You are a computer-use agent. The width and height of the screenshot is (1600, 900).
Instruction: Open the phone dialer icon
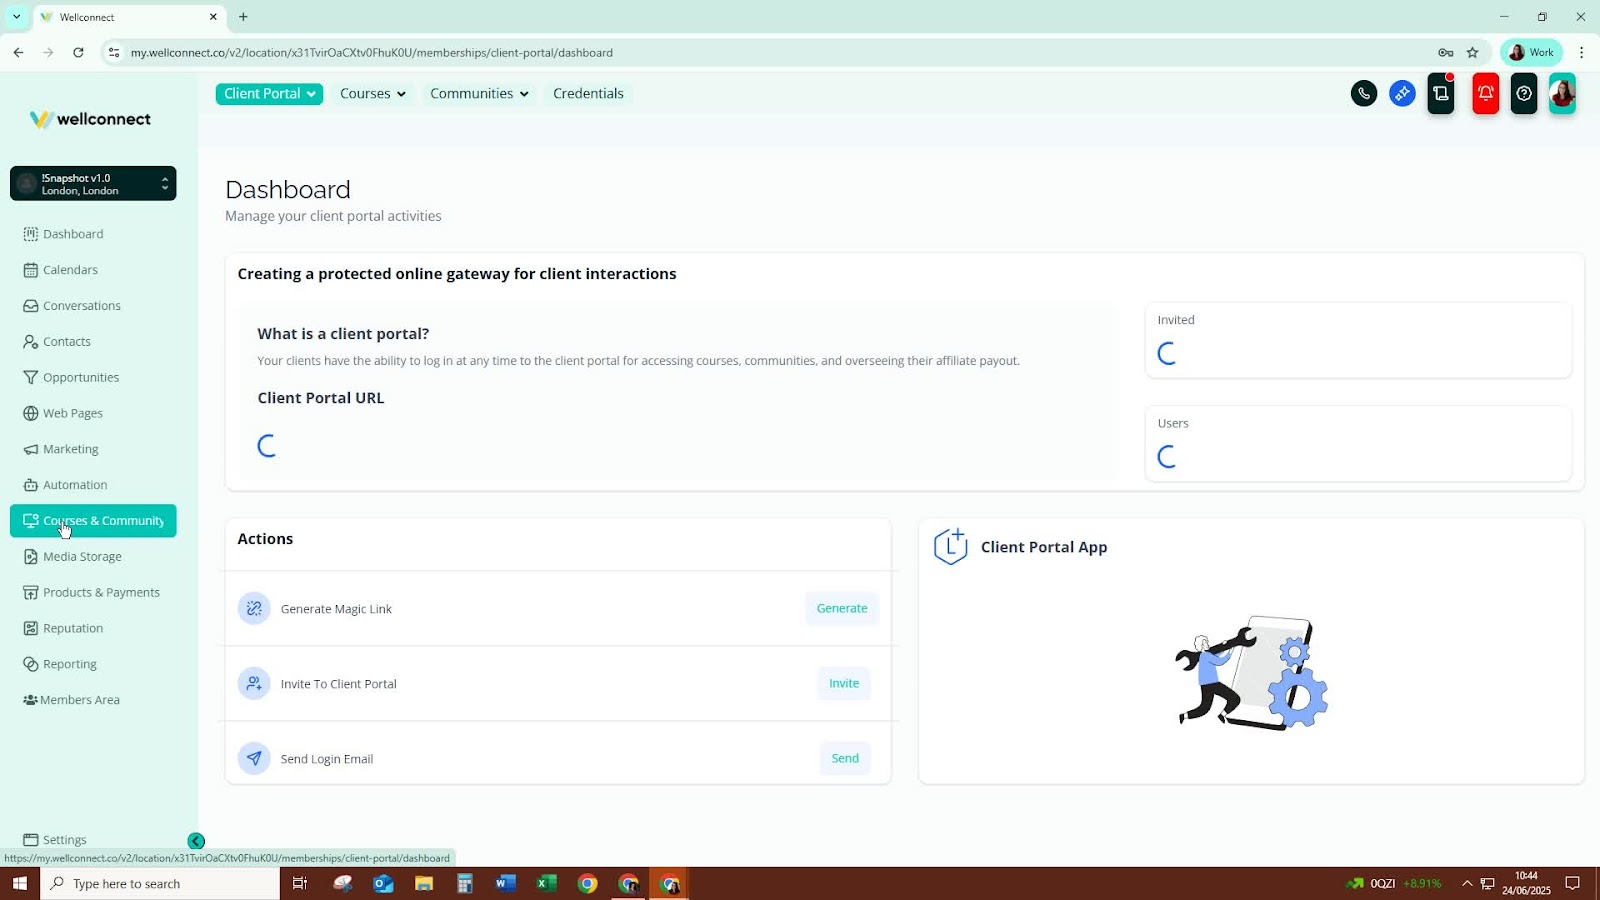point(1363,94)
